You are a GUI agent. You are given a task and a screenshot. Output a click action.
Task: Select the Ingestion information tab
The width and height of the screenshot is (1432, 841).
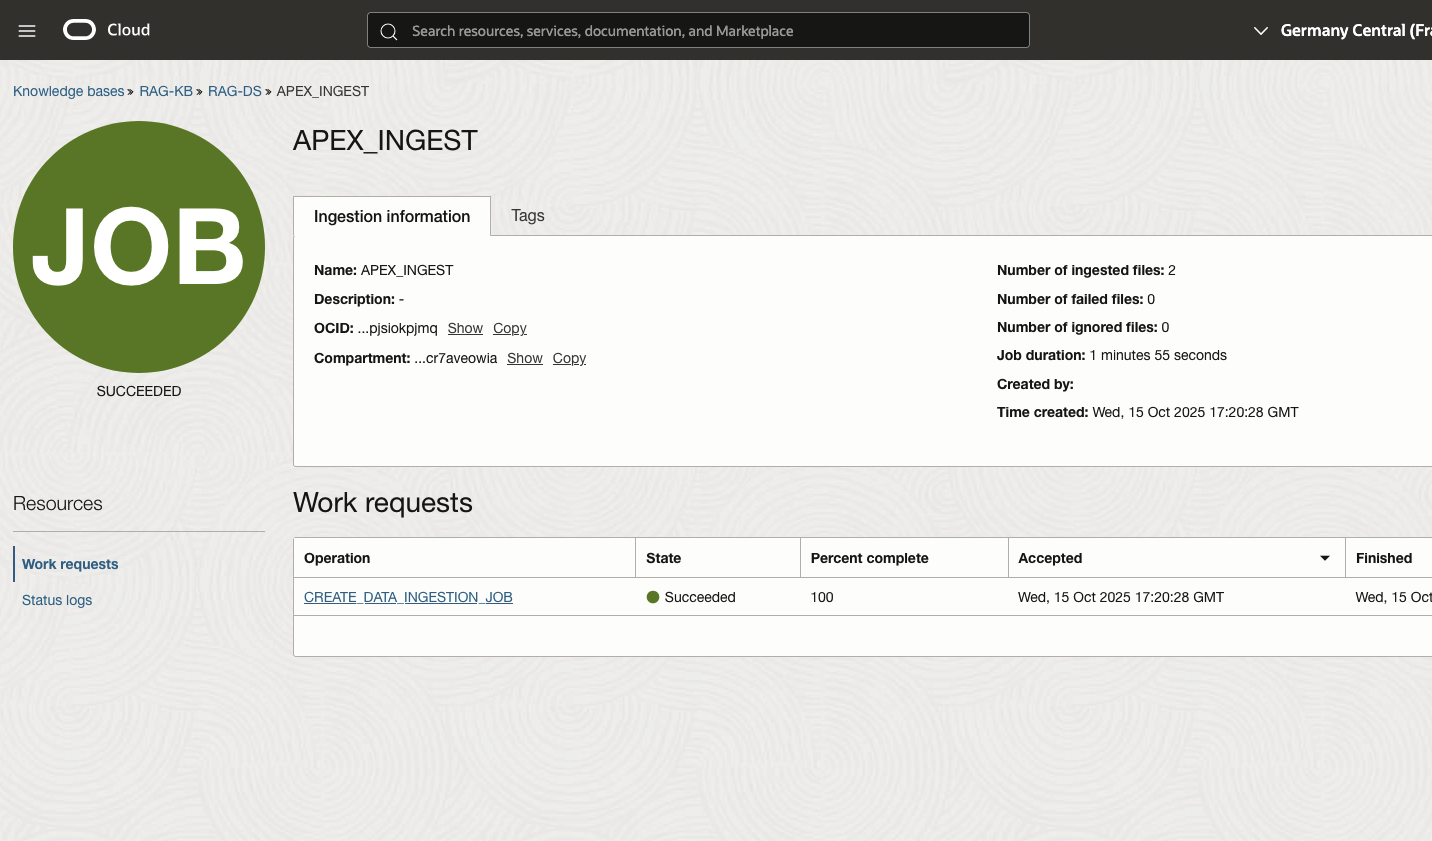(x=391, y=215)
